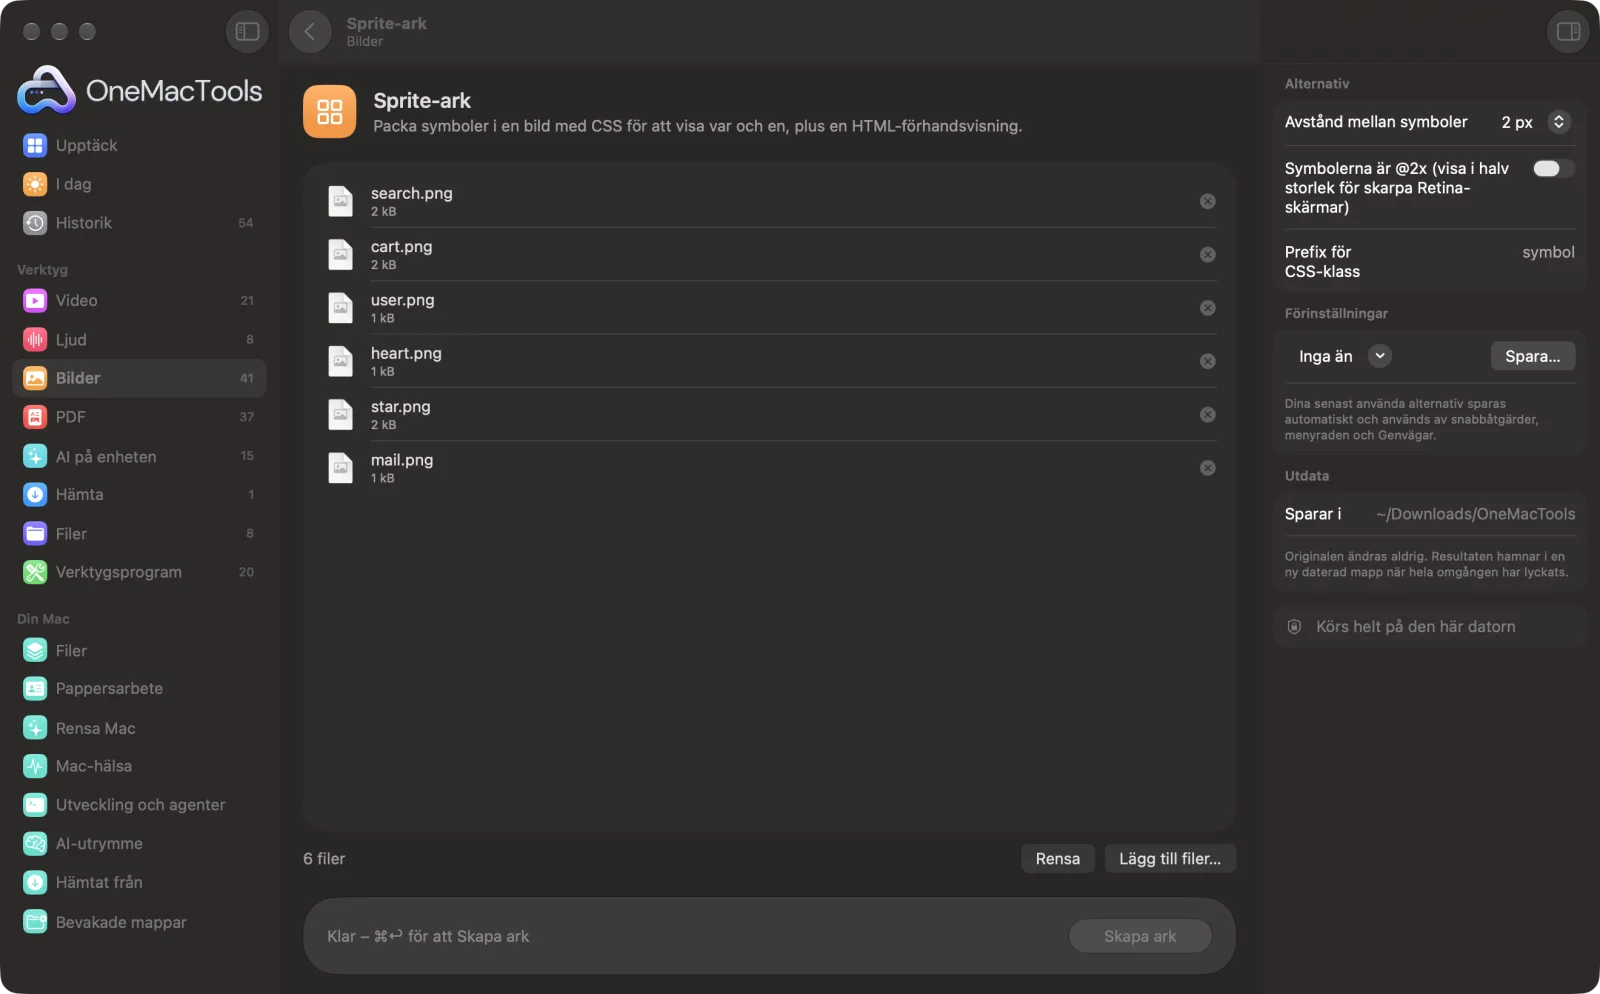This screenshot has height=994, width=1600.
Task: Open Filer under Din Mac
Action: tap(139, 650)
